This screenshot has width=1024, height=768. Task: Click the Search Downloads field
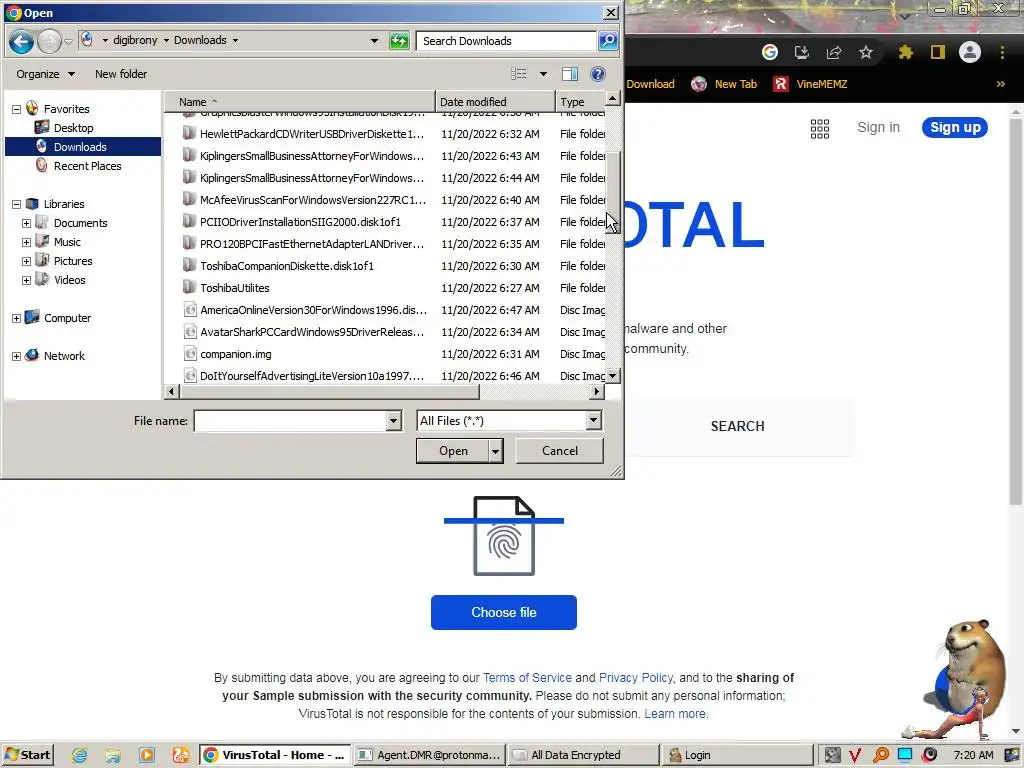pos(506,41)
